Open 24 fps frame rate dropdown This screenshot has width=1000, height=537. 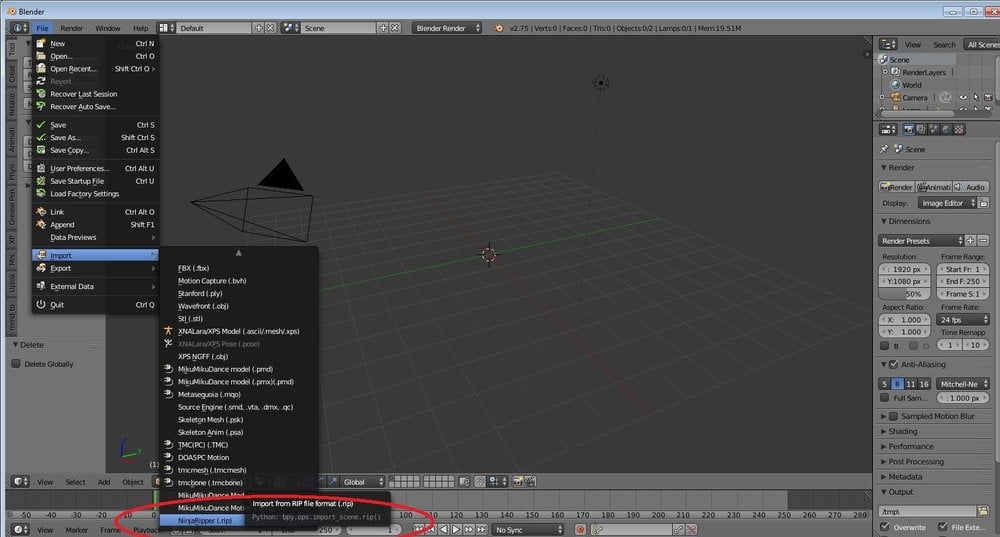point(963,320)
